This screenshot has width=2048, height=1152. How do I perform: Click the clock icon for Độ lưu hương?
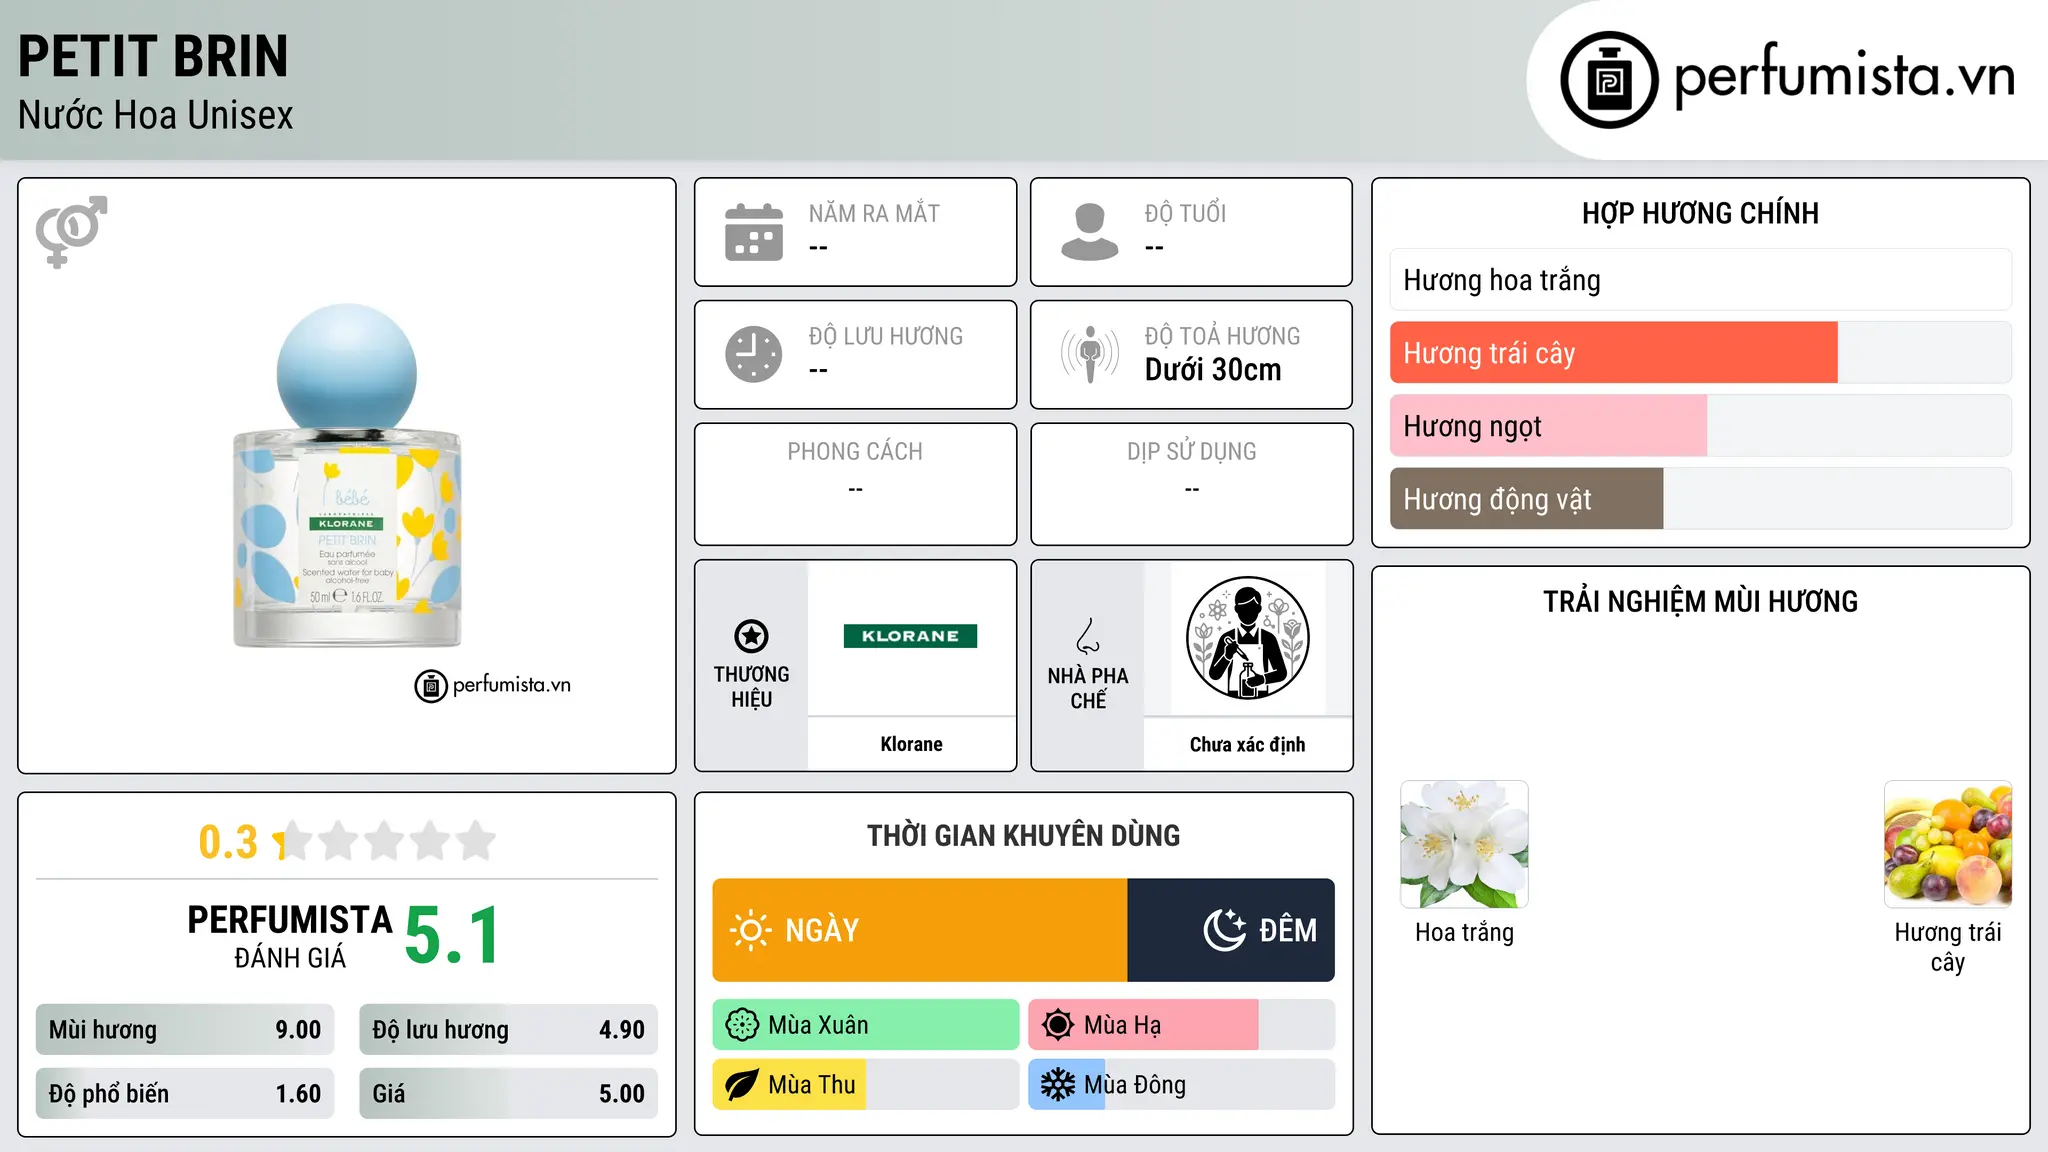[x=754, y=354]
